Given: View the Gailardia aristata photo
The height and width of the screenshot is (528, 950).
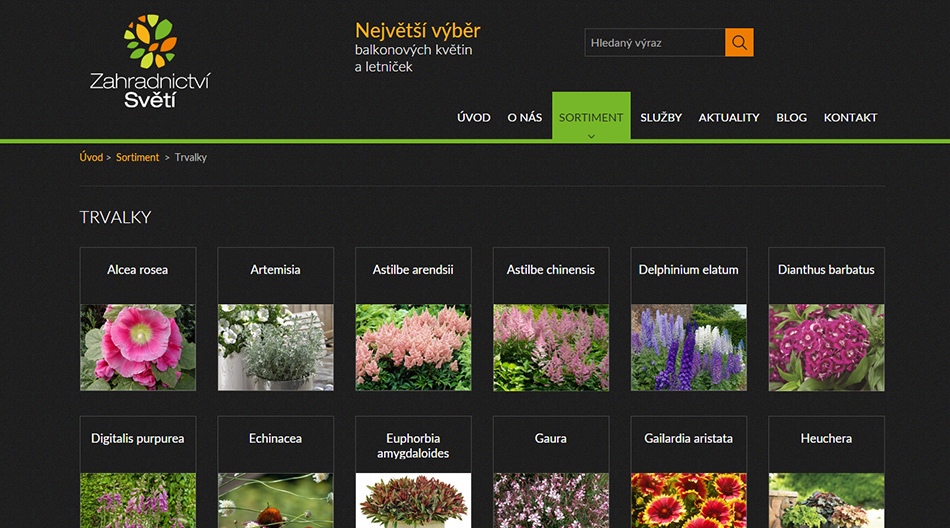Looking at the screenshot, I should coord(689,501).
